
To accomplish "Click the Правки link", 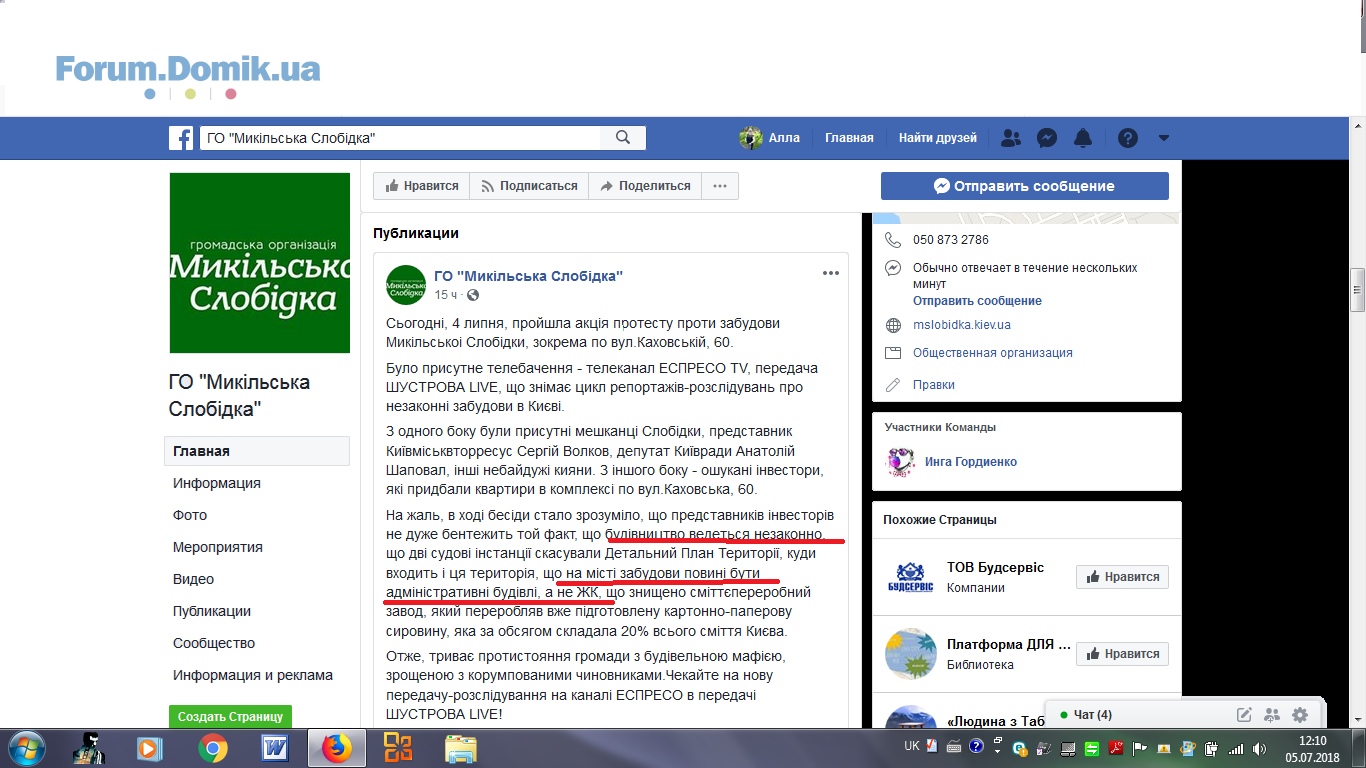I will point(934,385).
